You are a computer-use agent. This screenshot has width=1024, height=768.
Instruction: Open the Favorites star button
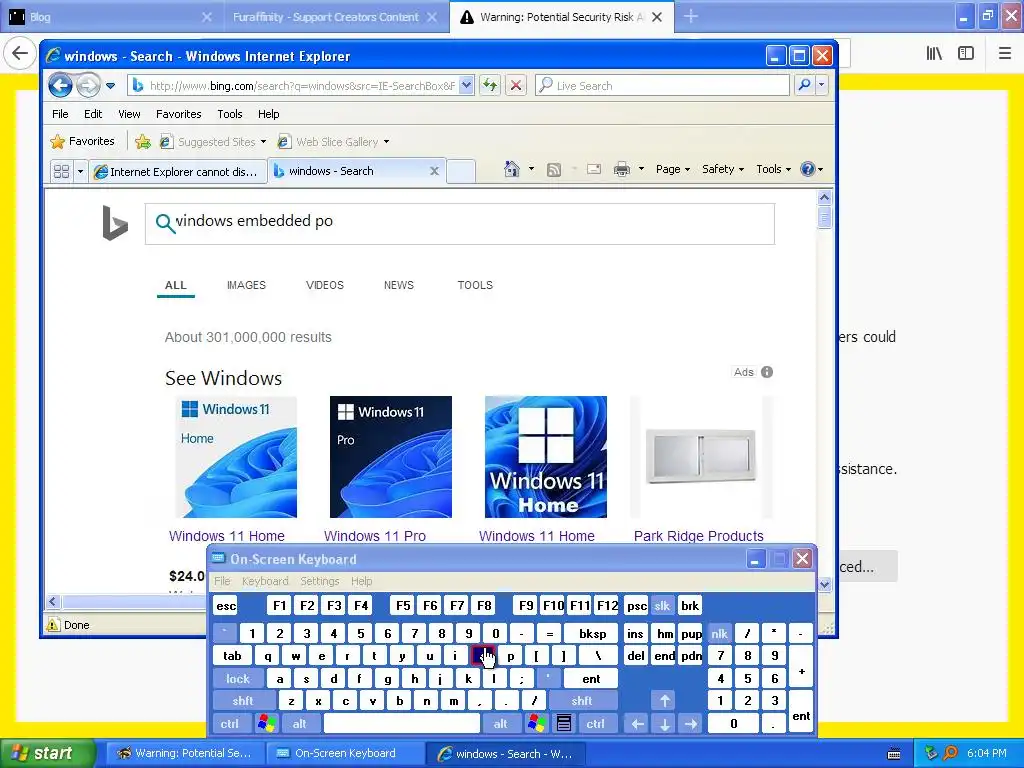pos(82,141)
